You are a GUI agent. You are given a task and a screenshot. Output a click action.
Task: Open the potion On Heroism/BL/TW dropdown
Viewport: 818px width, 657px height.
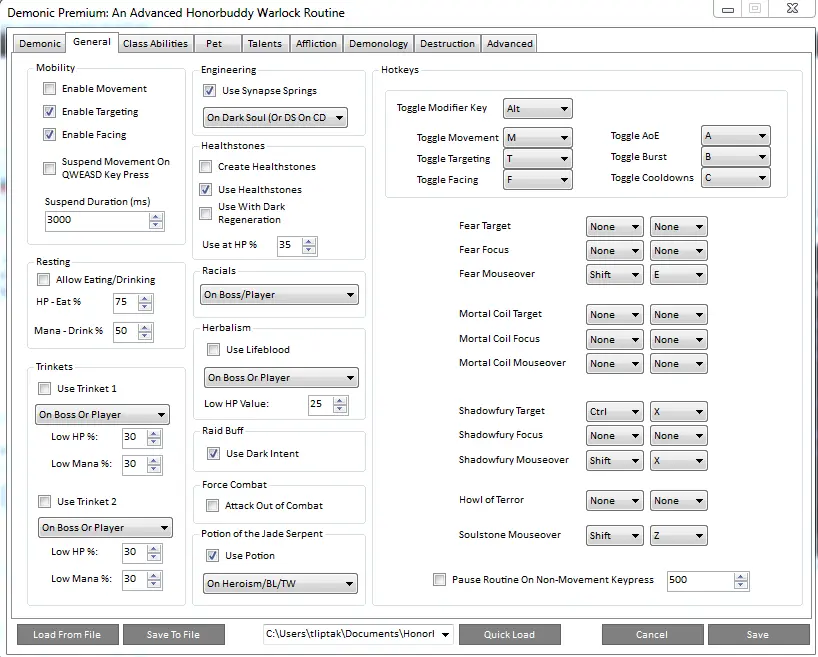pos(280,583)
